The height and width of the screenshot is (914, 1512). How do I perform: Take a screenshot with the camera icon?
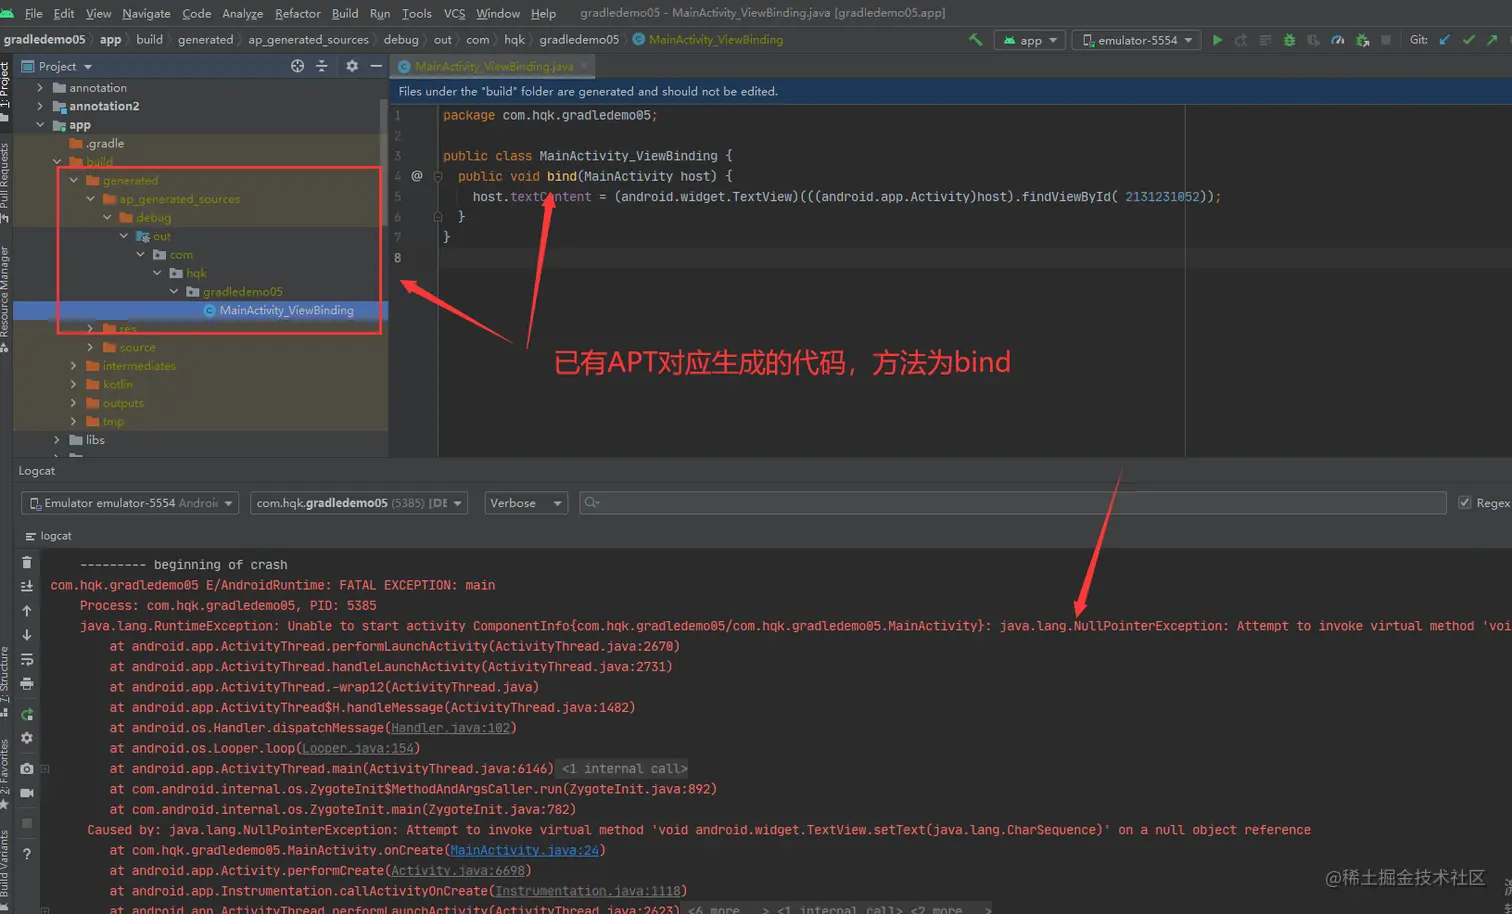tap(27, 769)
